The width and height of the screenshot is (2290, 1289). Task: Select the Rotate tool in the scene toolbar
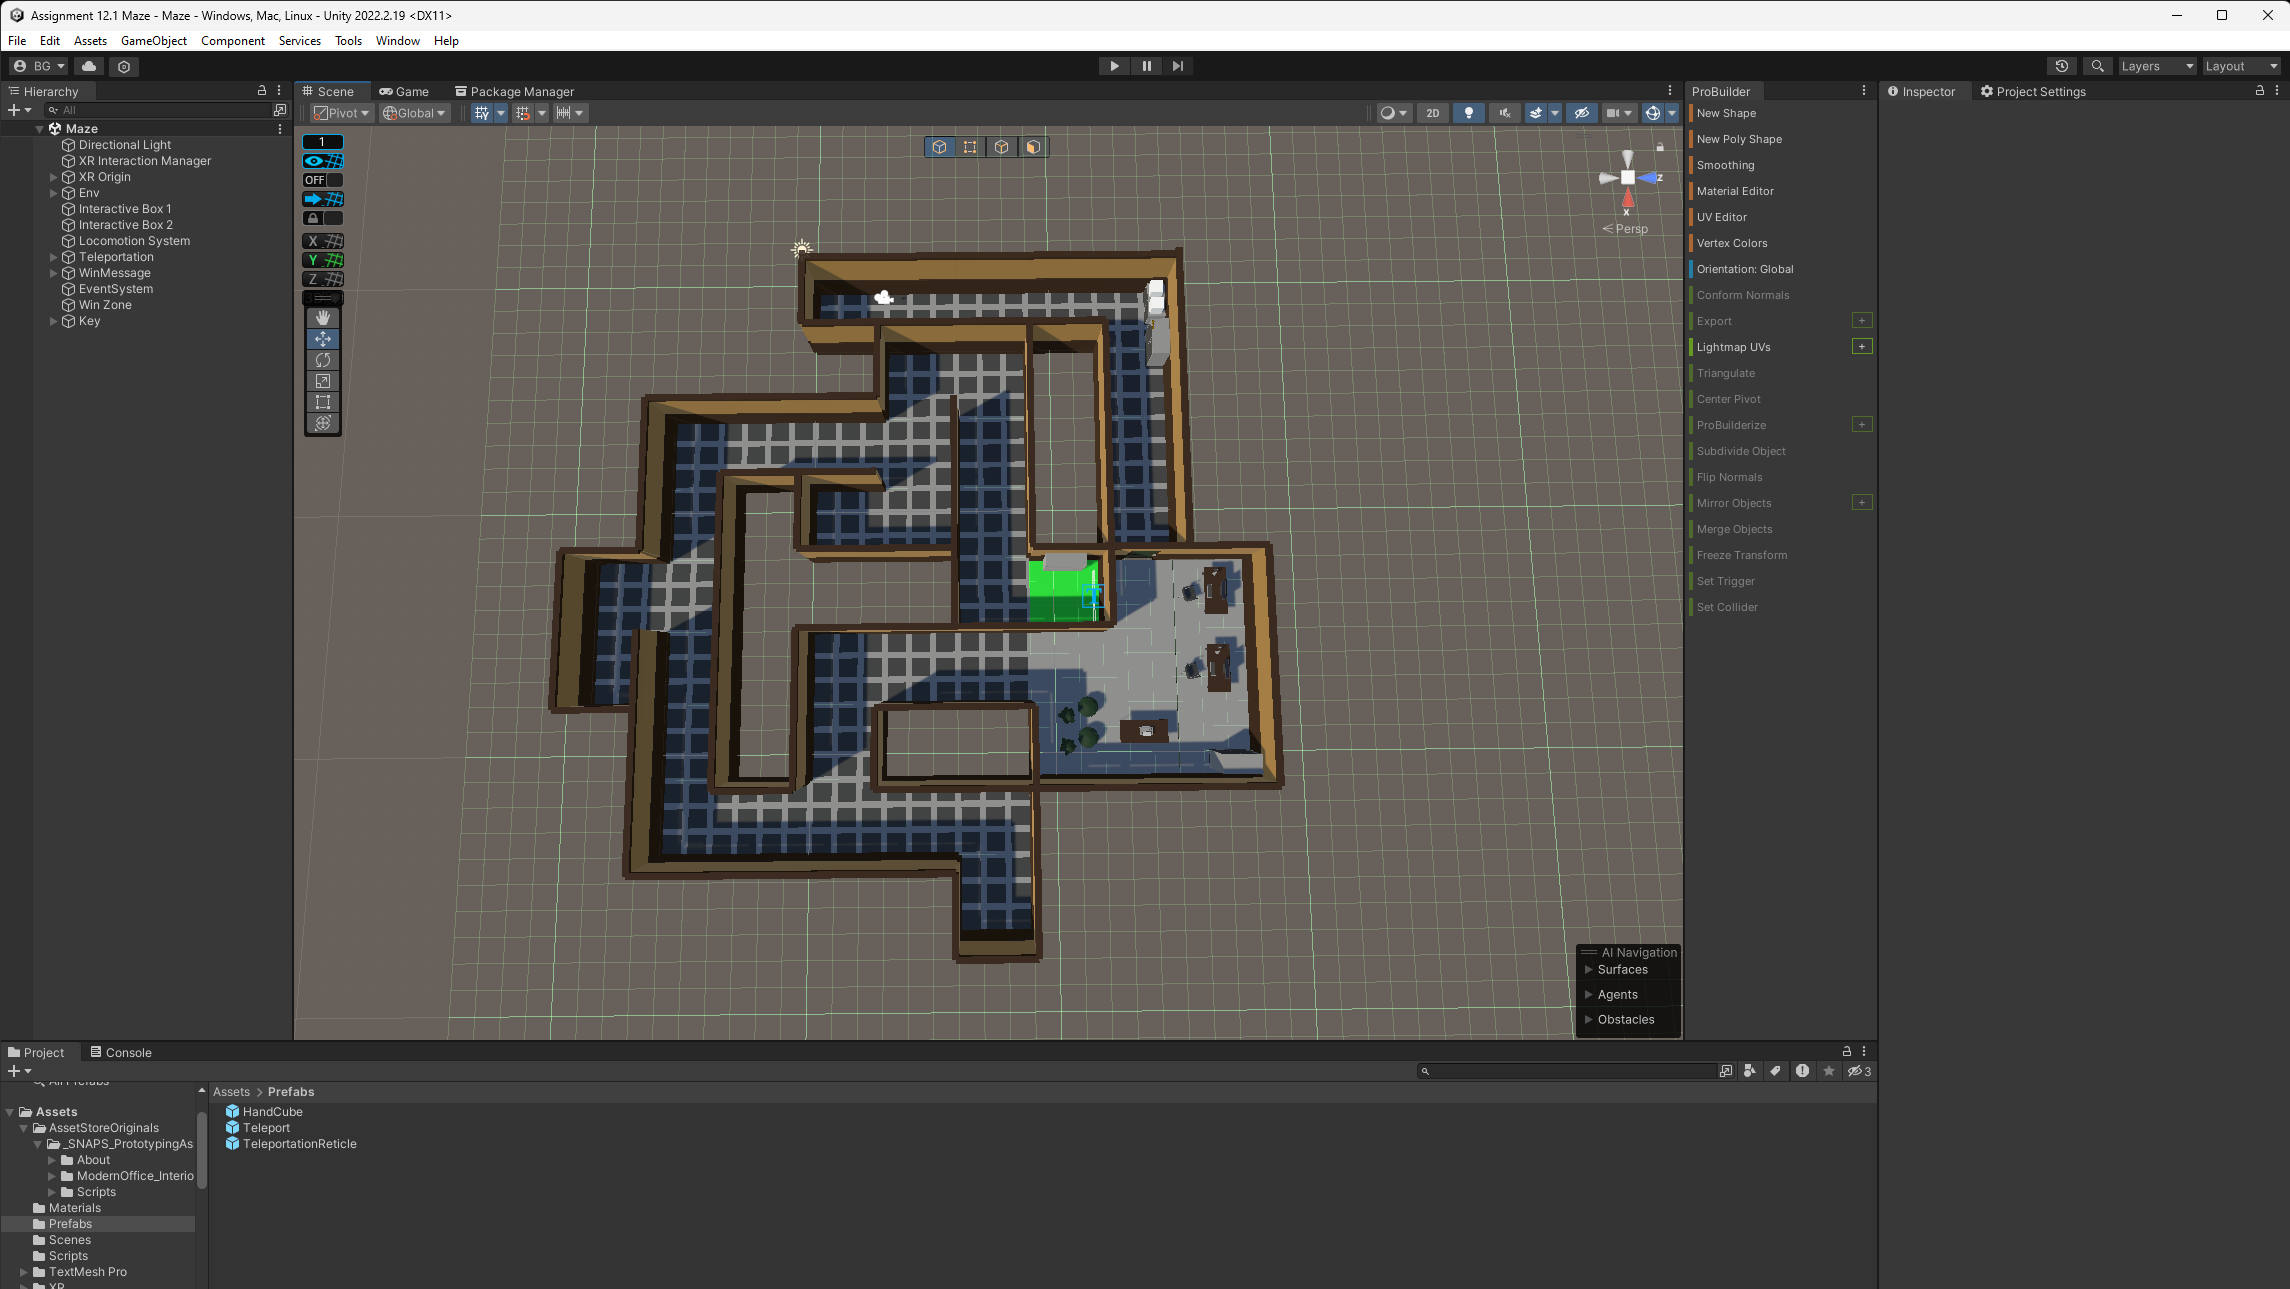(x=323, y=359)
